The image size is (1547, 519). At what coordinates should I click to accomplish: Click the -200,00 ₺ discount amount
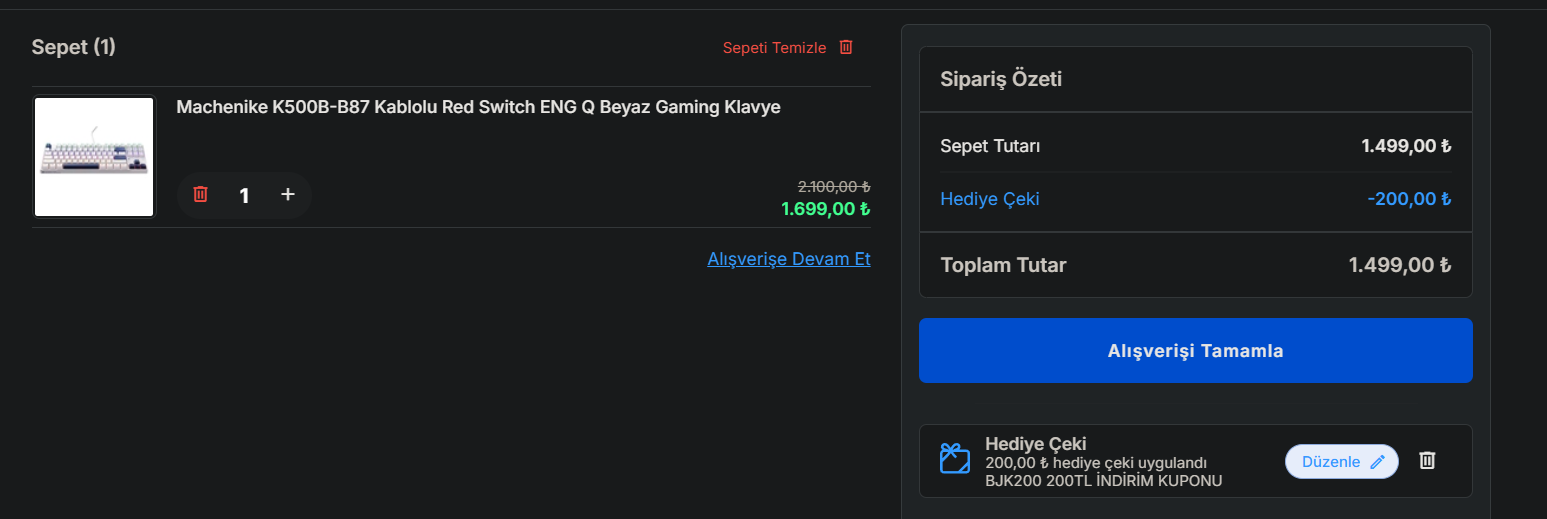1408,199
